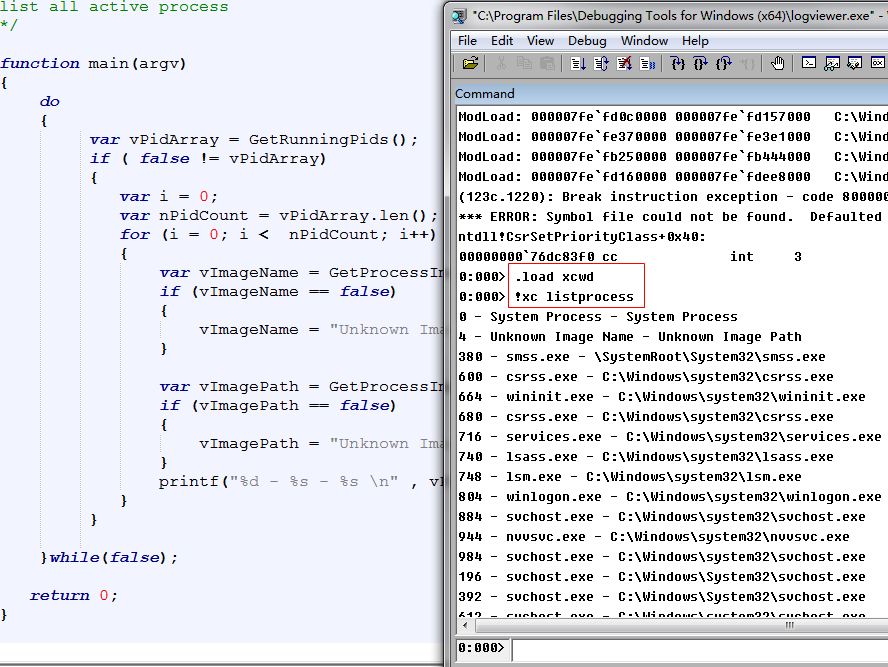The height and width of the screenshot is (667, 888).
Task: Click the '680 - csrss.exe' output line
Action: 646,417
